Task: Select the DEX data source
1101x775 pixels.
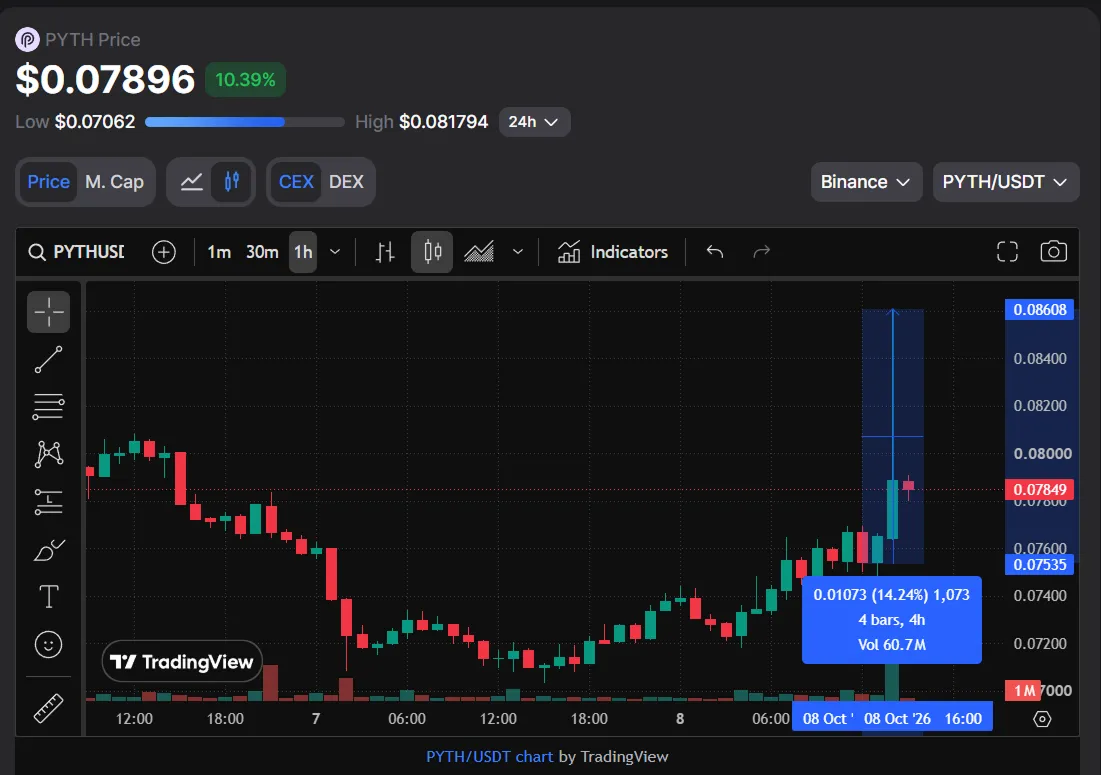Action: [x=346, y=182]
